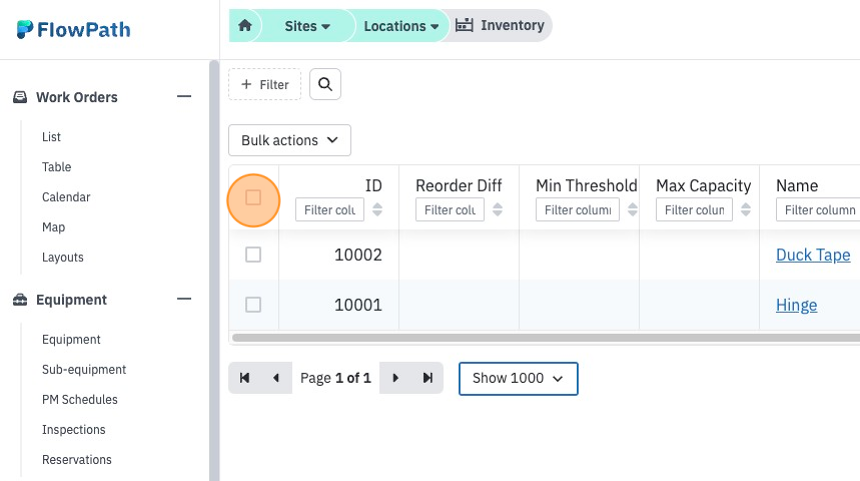Open the Hinge item link
The height and width of the screenshot is (481, 860).
coord(796,305)
